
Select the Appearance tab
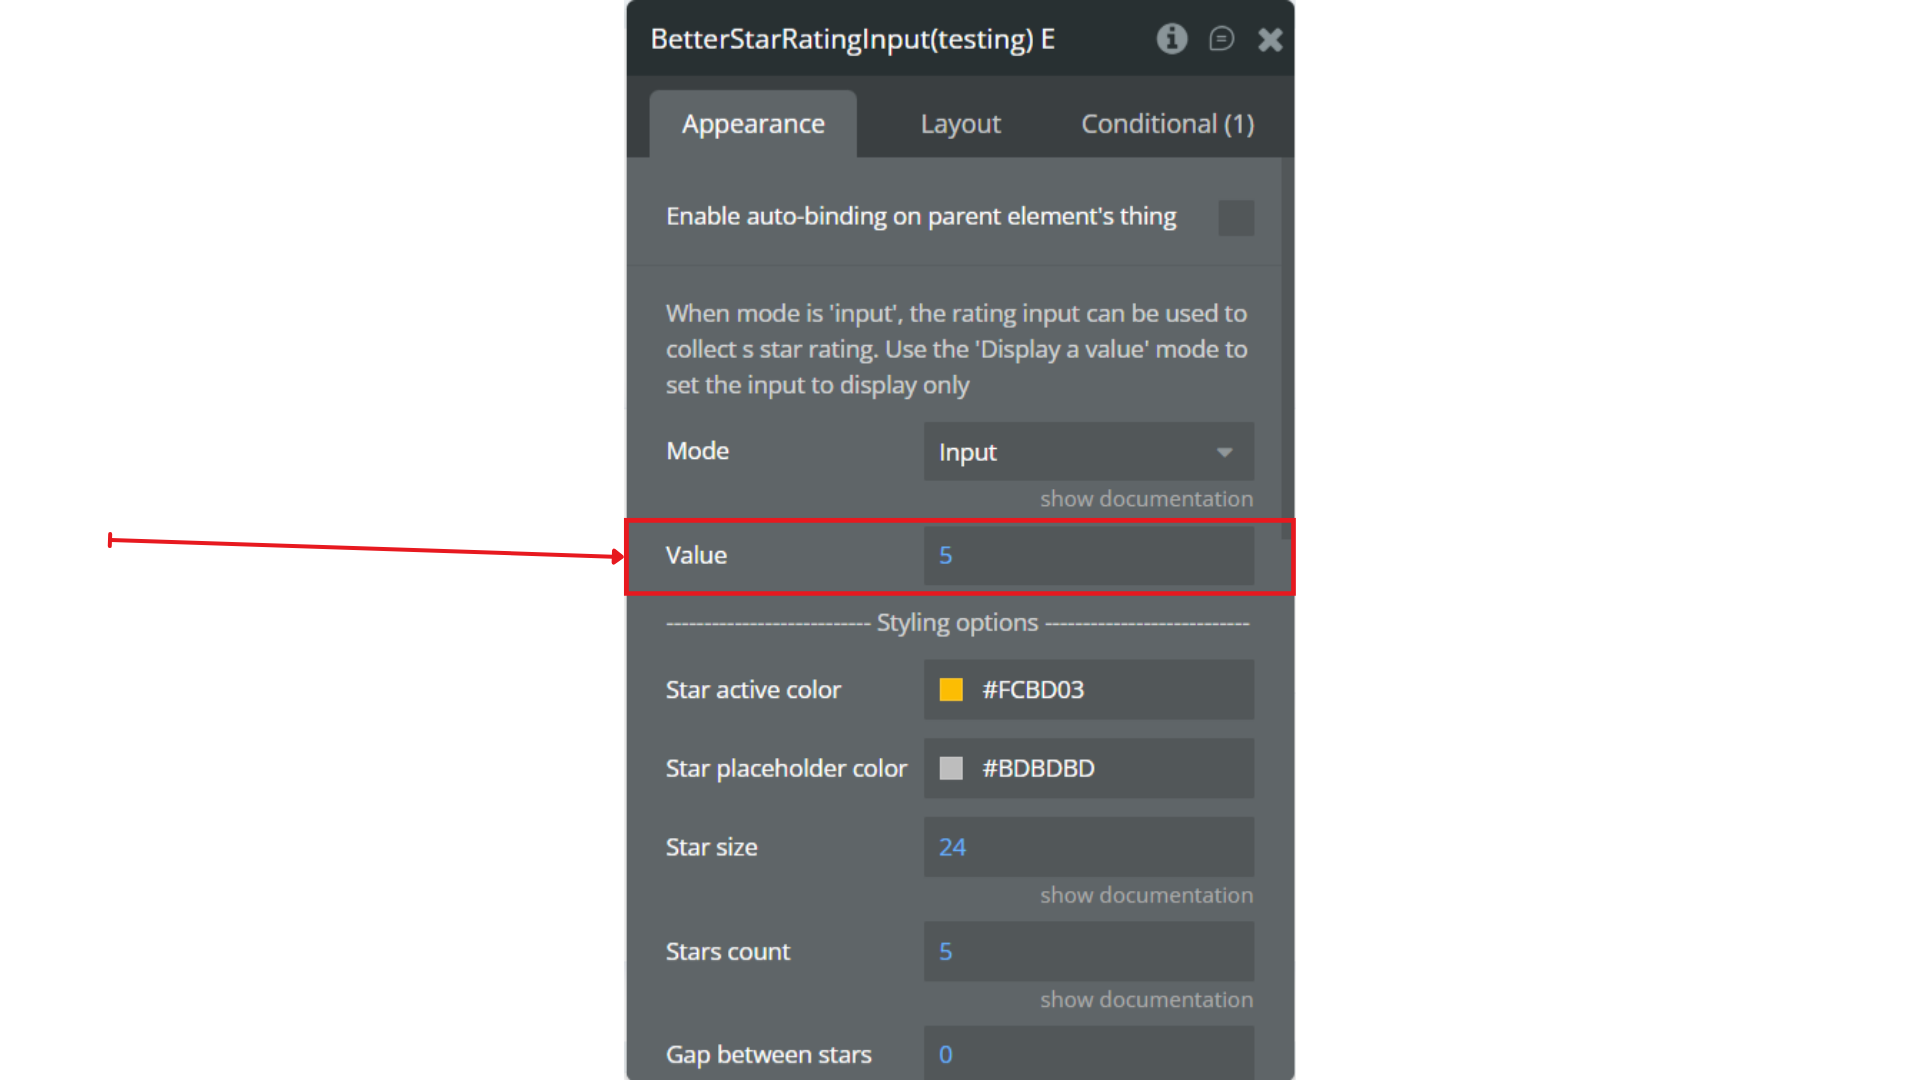point(753,124)
